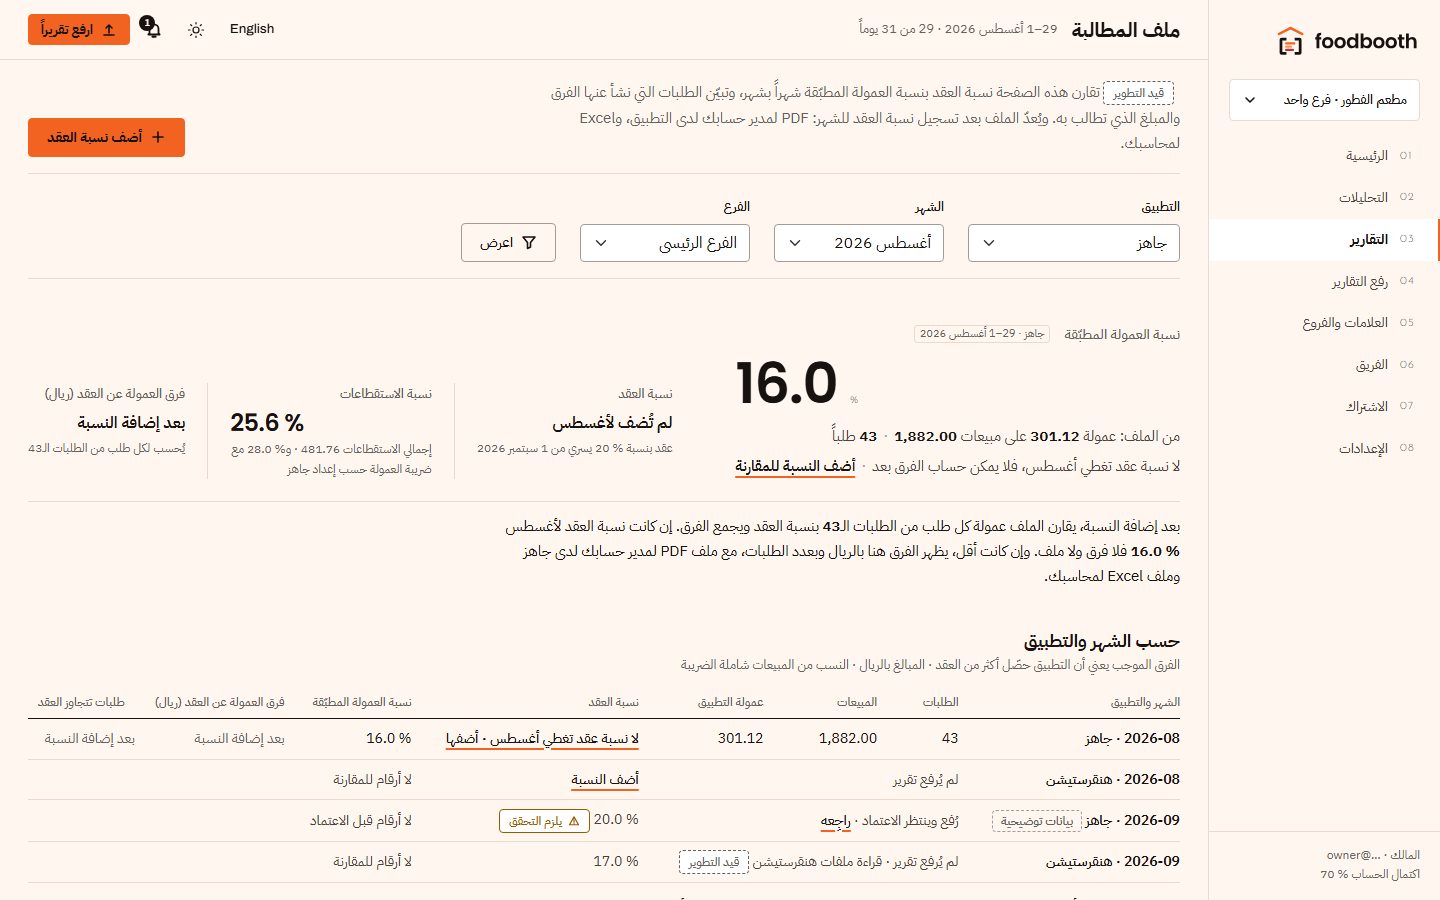Screen dimensions: 1440x900
Task: Click the راجعه link in 2026-09 جاهز row
Action: (836, 821)
